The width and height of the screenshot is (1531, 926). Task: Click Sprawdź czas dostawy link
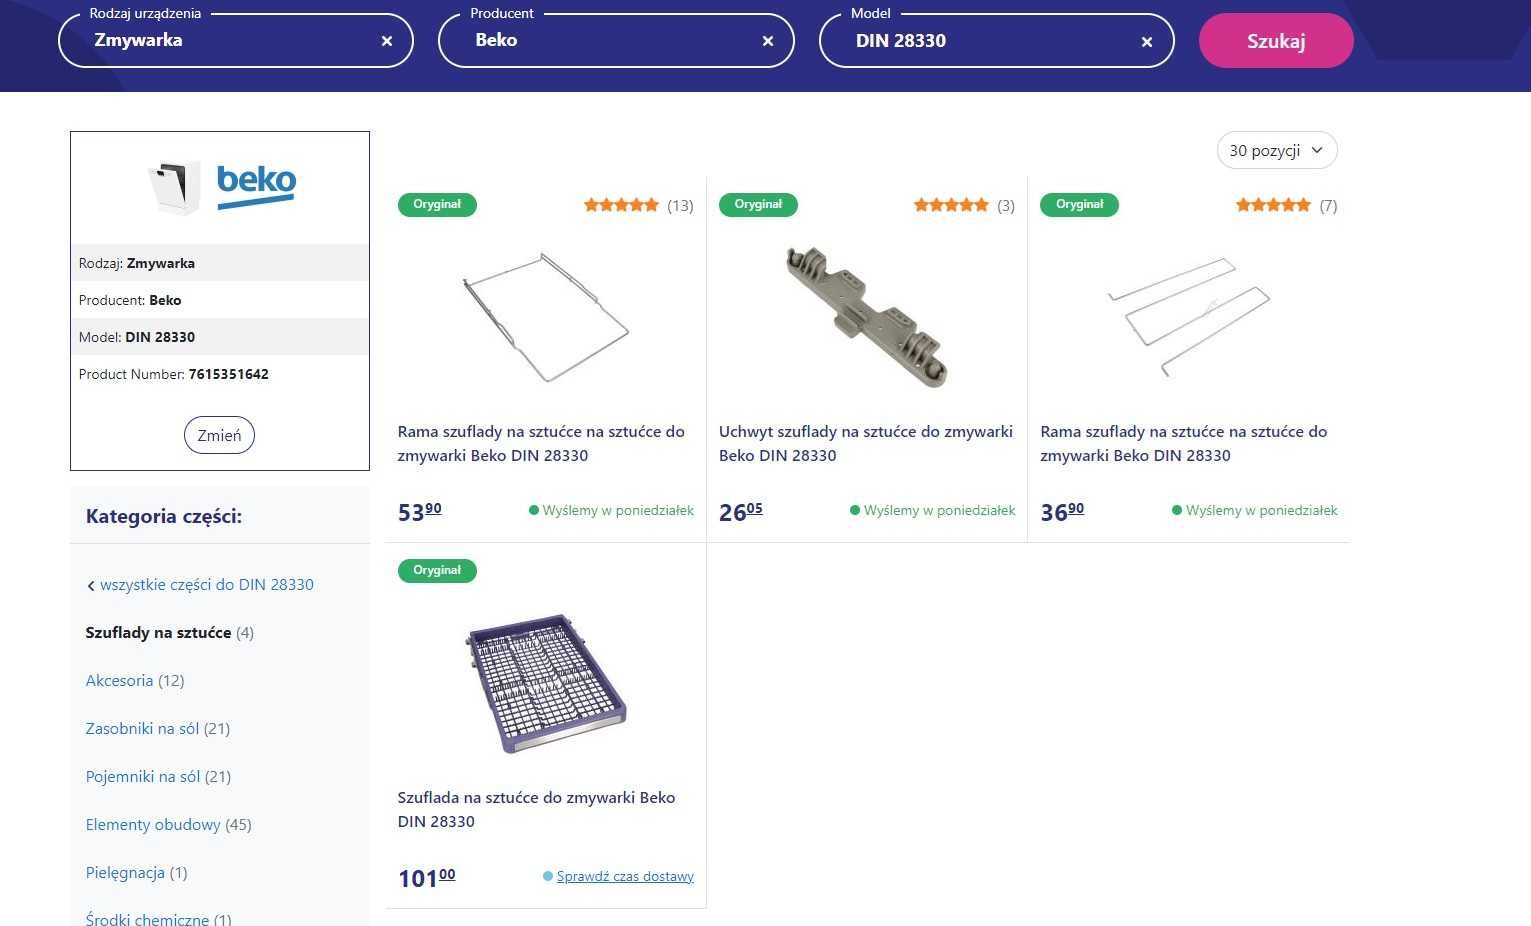tap(625, 877)
